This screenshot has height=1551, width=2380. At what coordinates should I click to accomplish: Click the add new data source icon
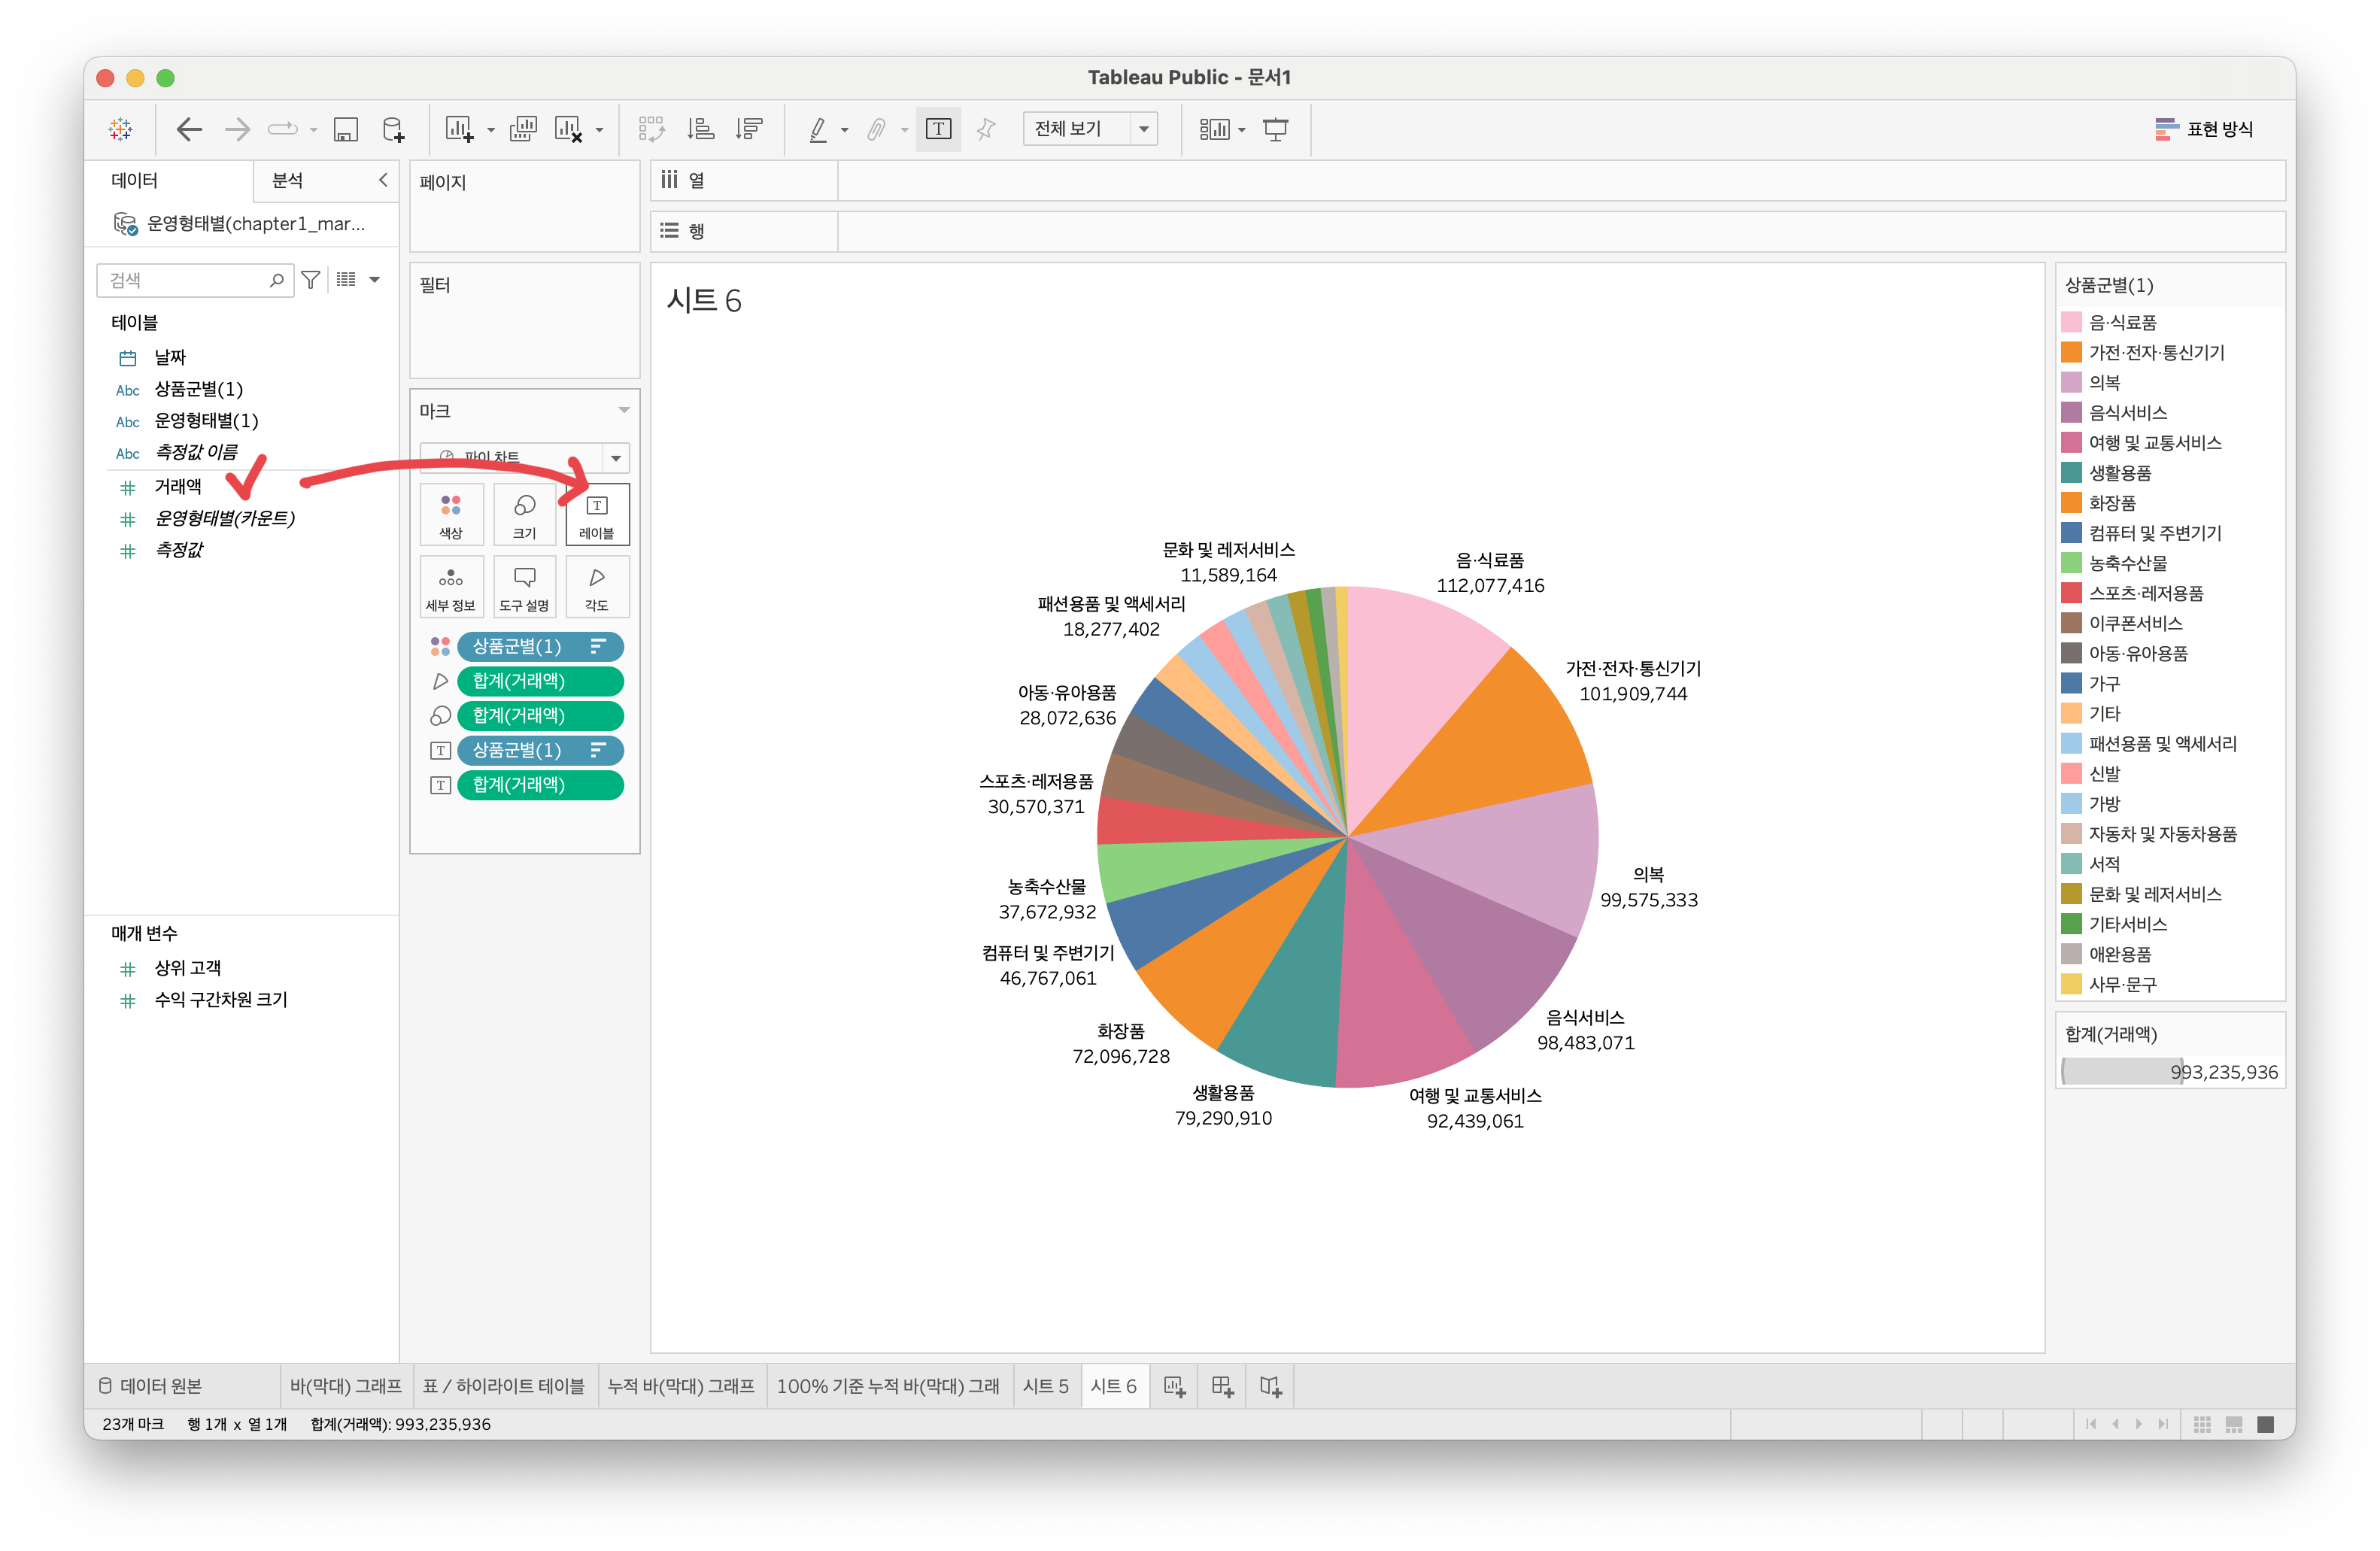[394, 129]
